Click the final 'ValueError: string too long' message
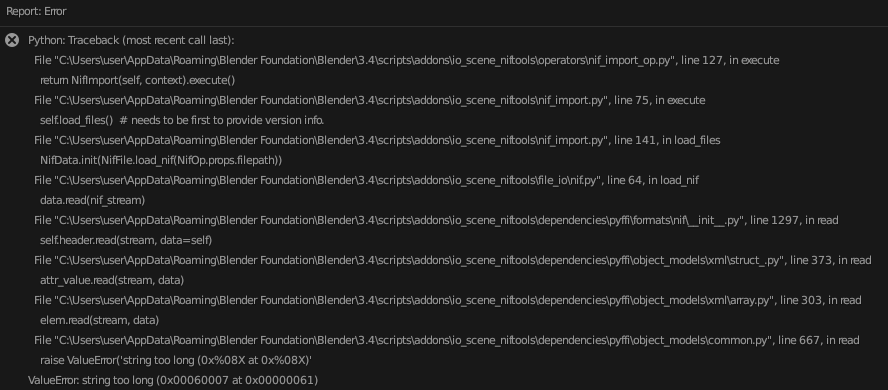888x390 pixels. pos(173,380)
